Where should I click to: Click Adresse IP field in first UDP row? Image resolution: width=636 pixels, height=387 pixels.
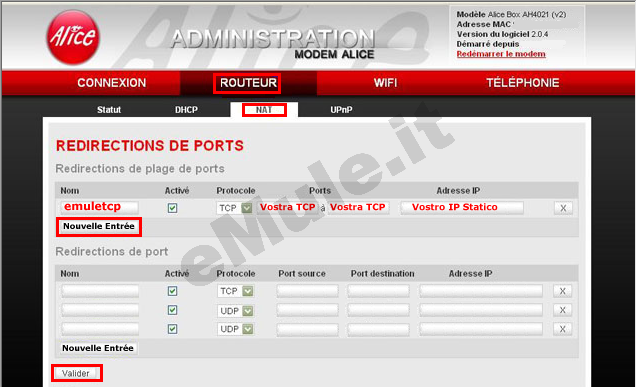[x=481, y=310]
